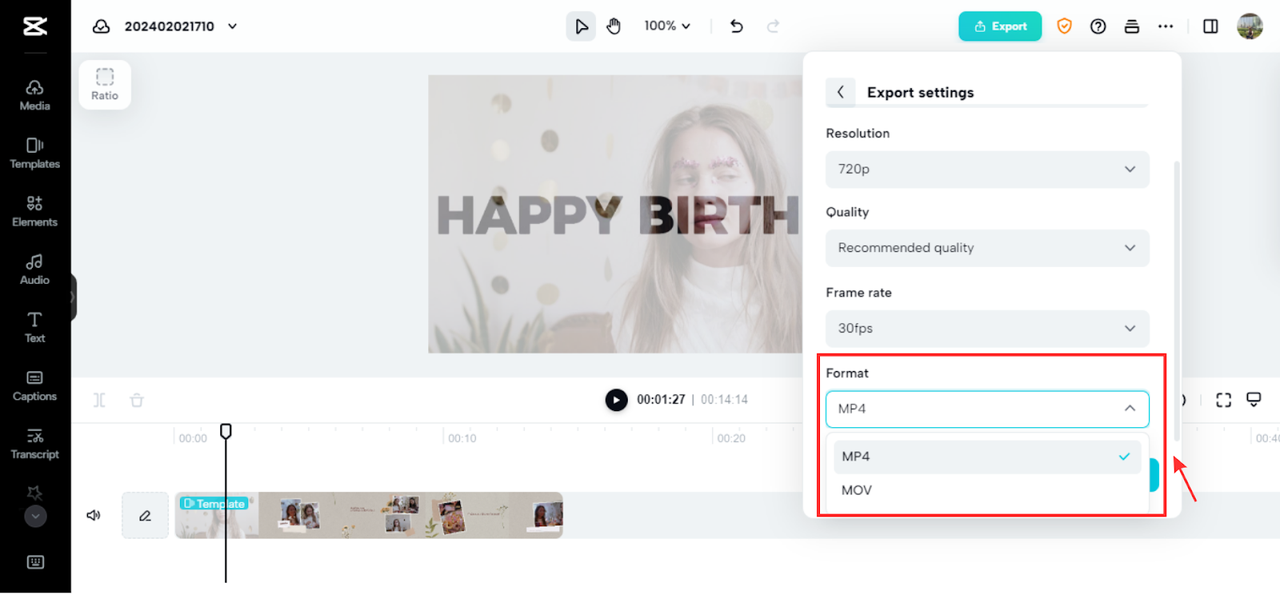This screenshot has width=1280, height=595.
Task: Expand more sidebar tools chevron
Action: coord(35,516)
